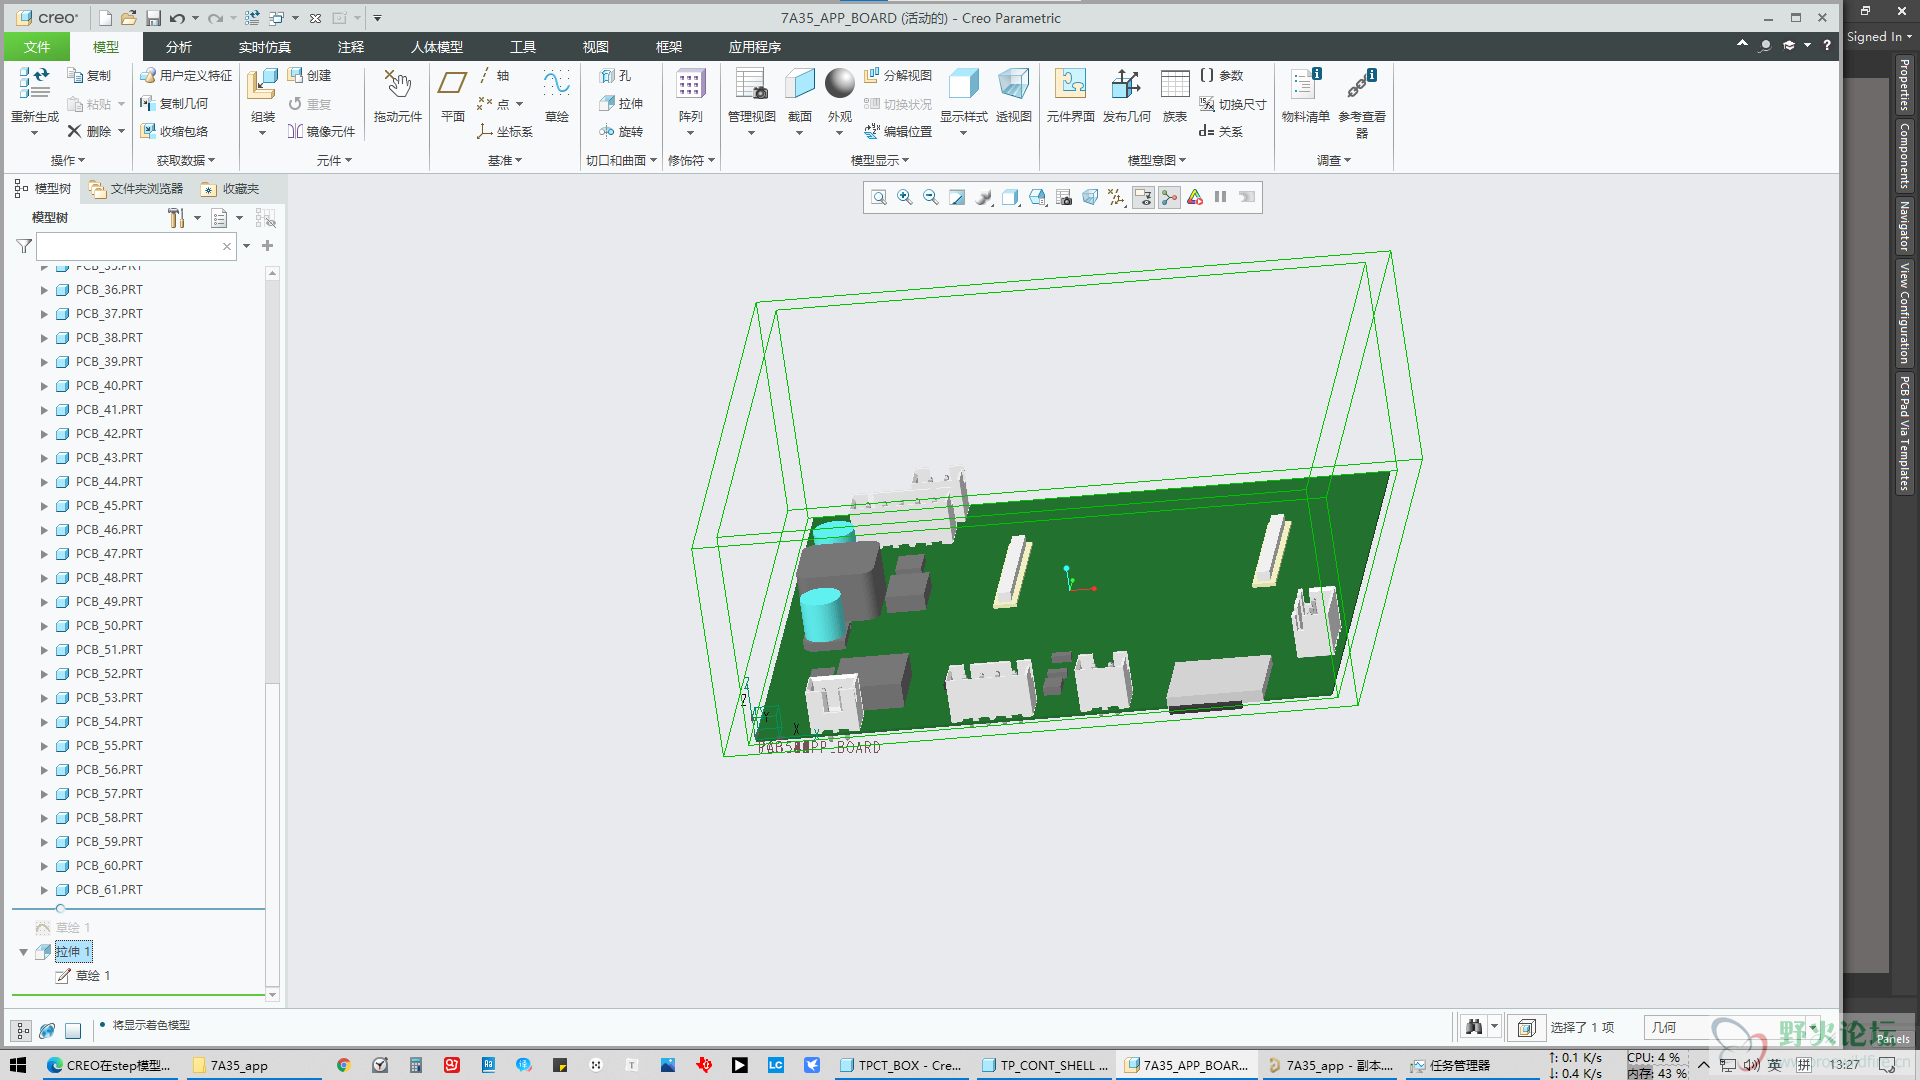Click the 收缩包络 button
Image resolution: width=1920 pixels, height=1080 pixels.
pos(174,131)
